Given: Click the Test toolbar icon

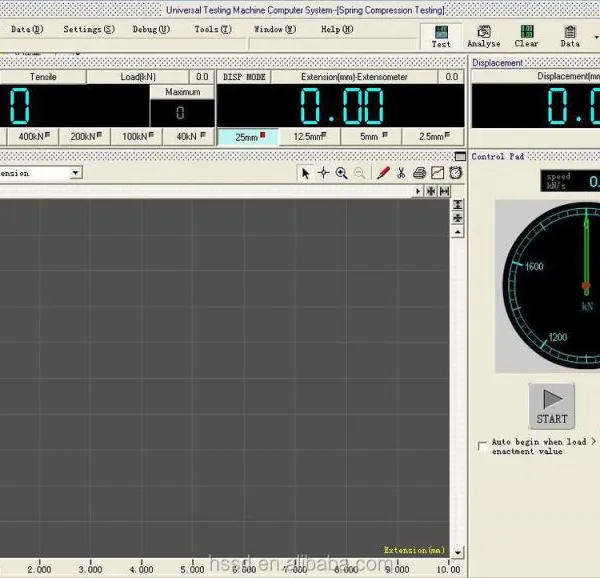Looking at the screenshot, I should click(x=441, y=37).
